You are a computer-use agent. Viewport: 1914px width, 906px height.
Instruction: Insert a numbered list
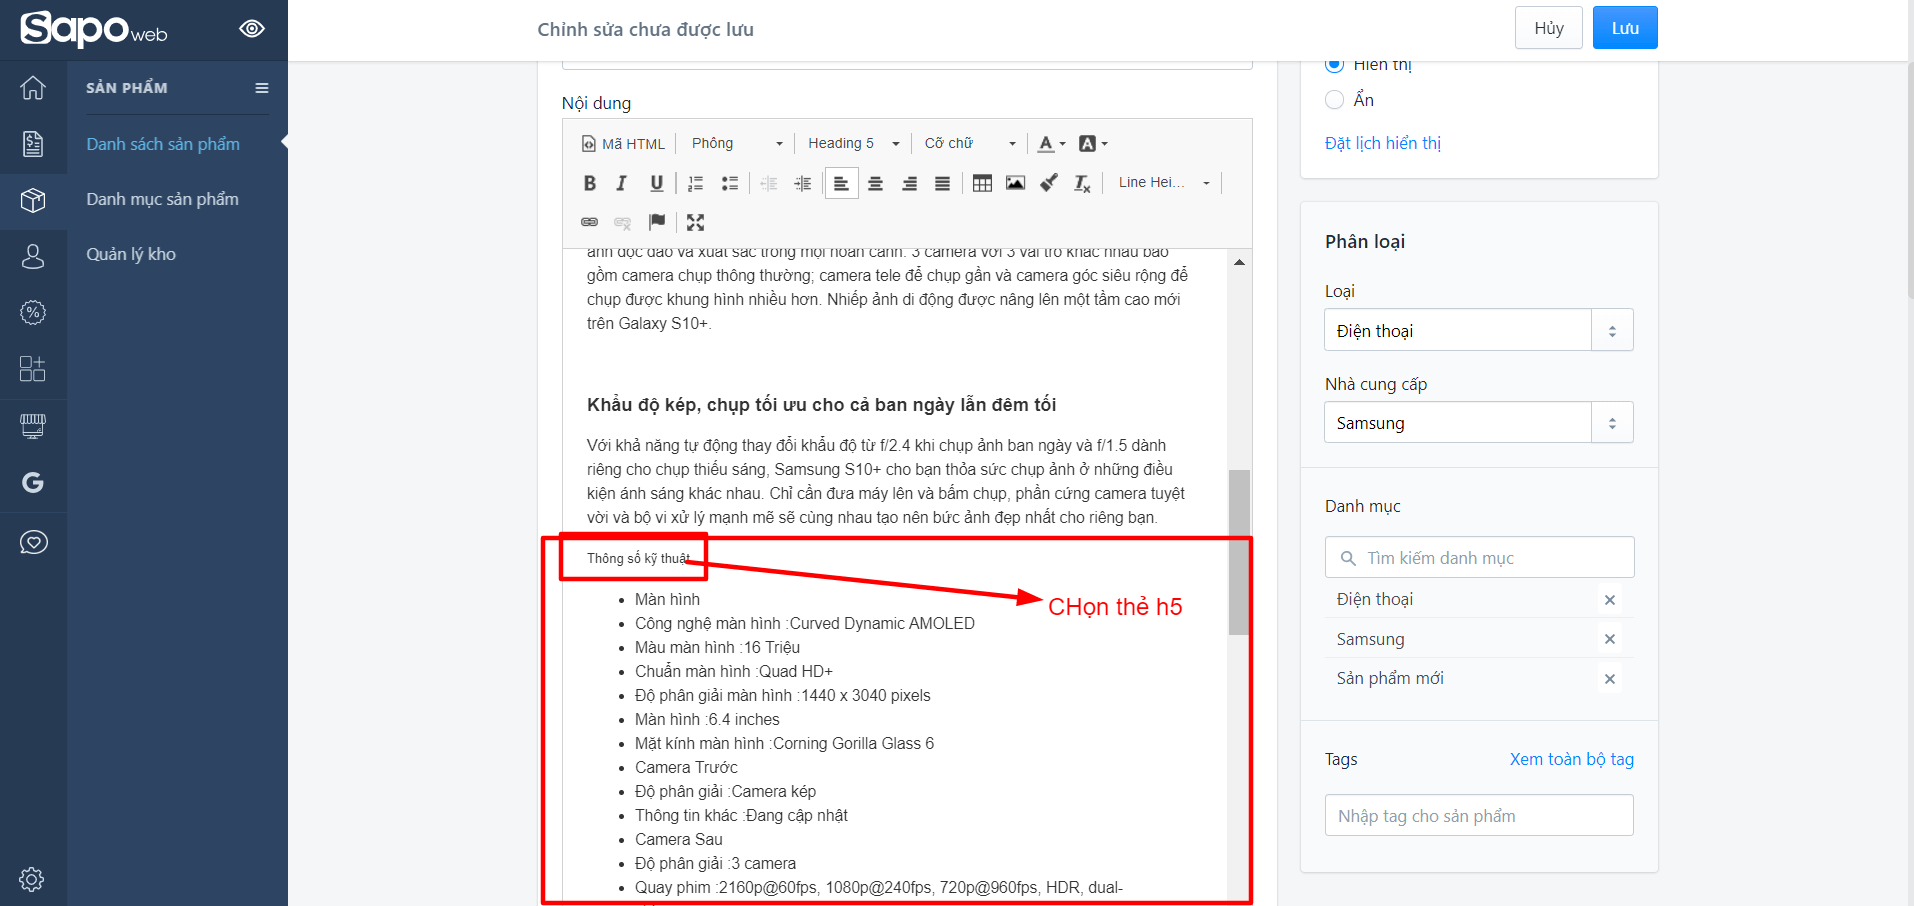point(696,183)
